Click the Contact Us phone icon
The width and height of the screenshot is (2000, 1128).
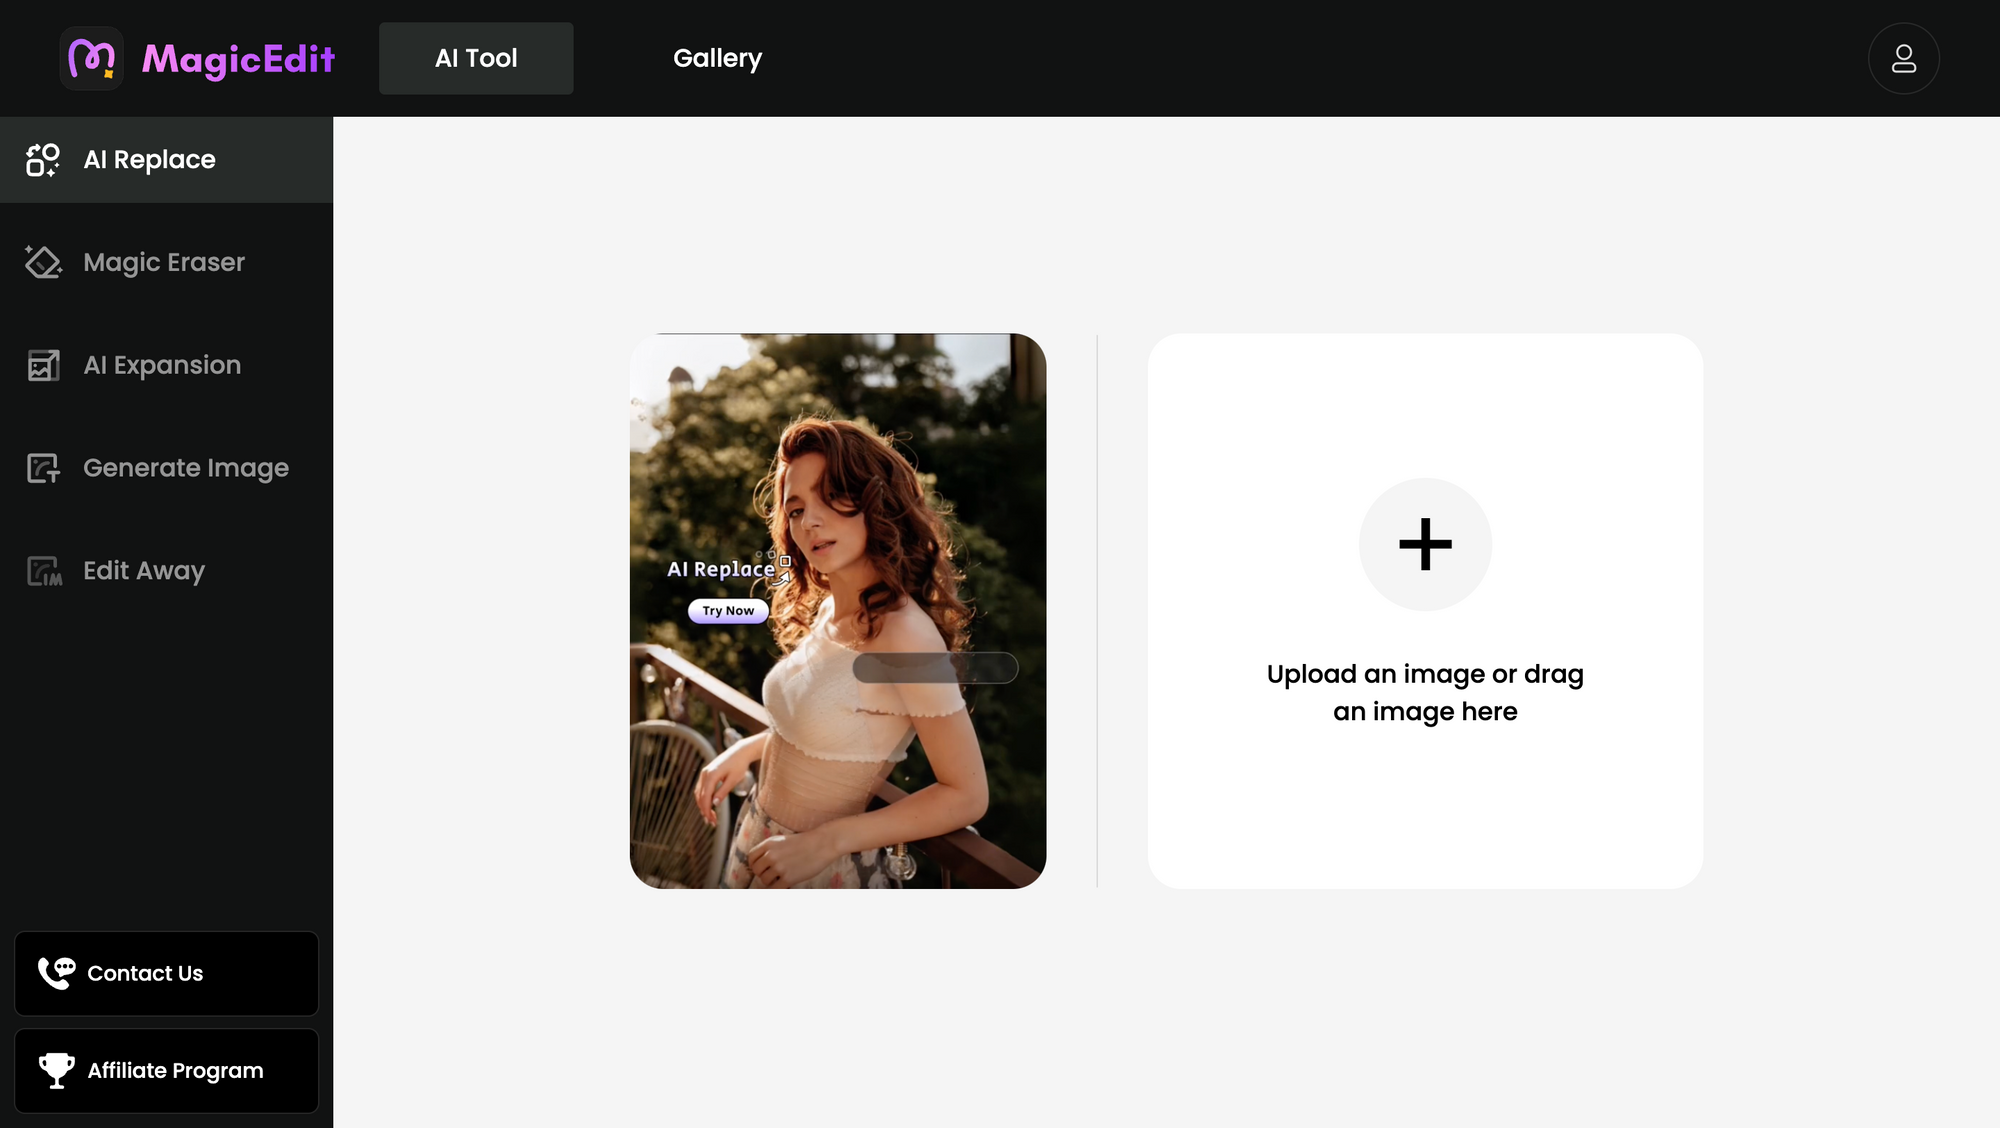pos(56,973)
